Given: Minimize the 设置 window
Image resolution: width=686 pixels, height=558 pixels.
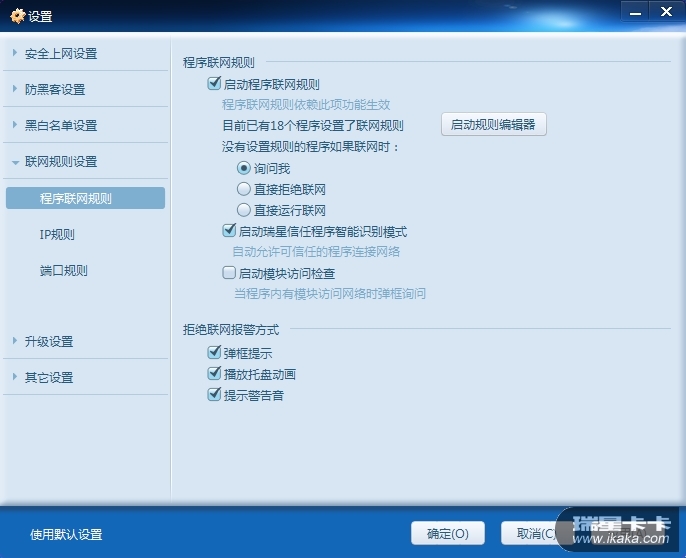Looking at the screenshot, I should [635, 12].
